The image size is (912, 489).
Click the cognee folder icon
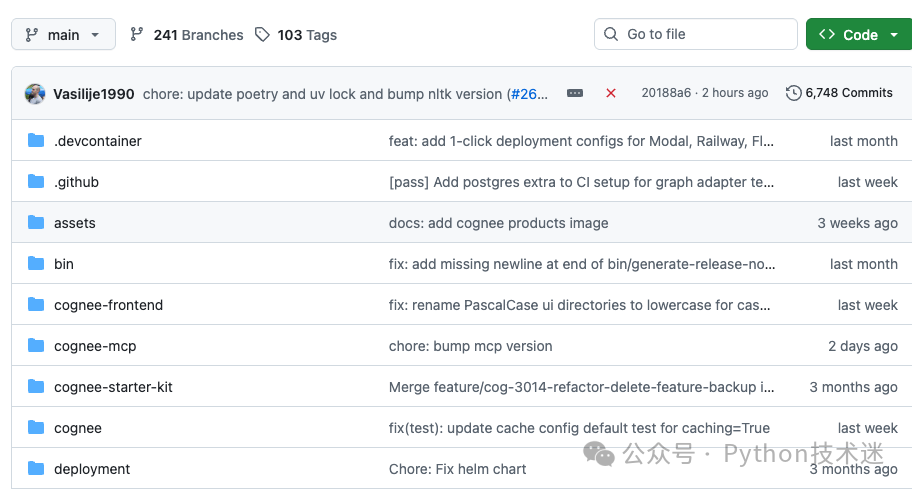pos(36,427)
